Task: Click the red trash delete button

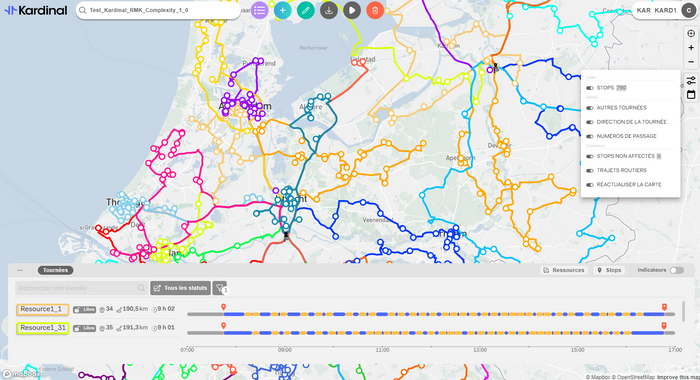Action: coord(375,10)
